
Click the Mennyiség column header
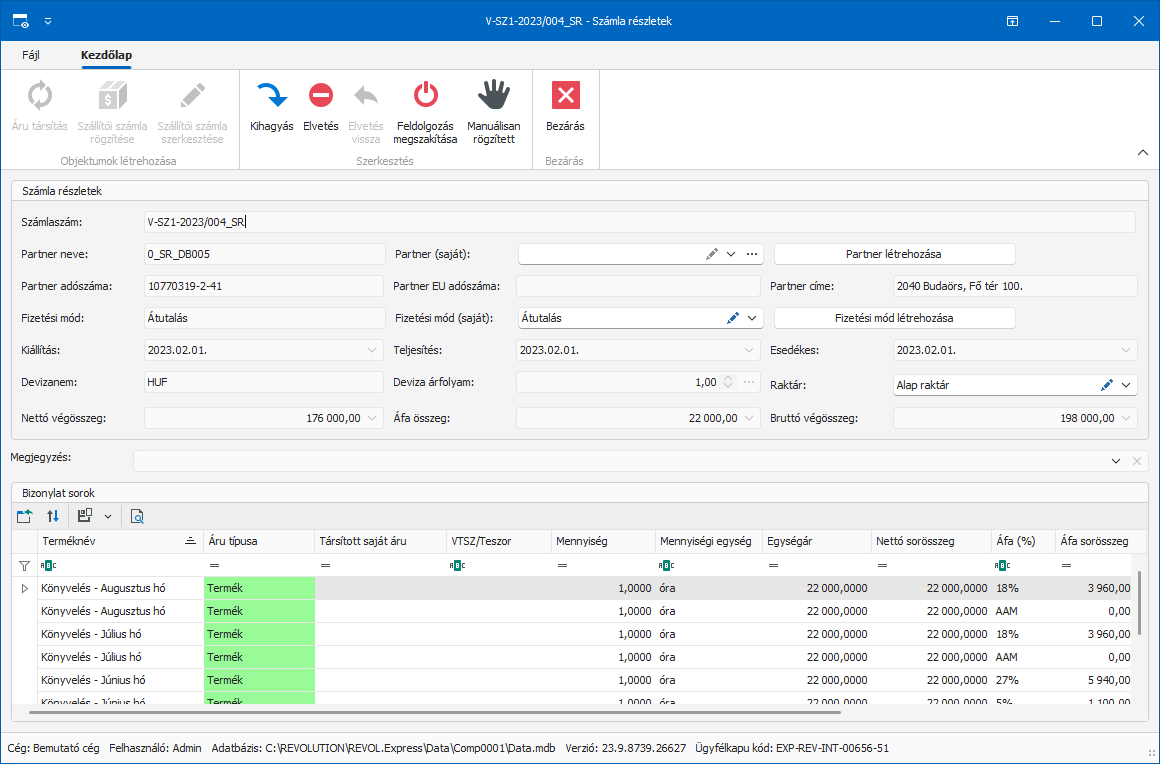pyautogui.click(x=603, y=541)
